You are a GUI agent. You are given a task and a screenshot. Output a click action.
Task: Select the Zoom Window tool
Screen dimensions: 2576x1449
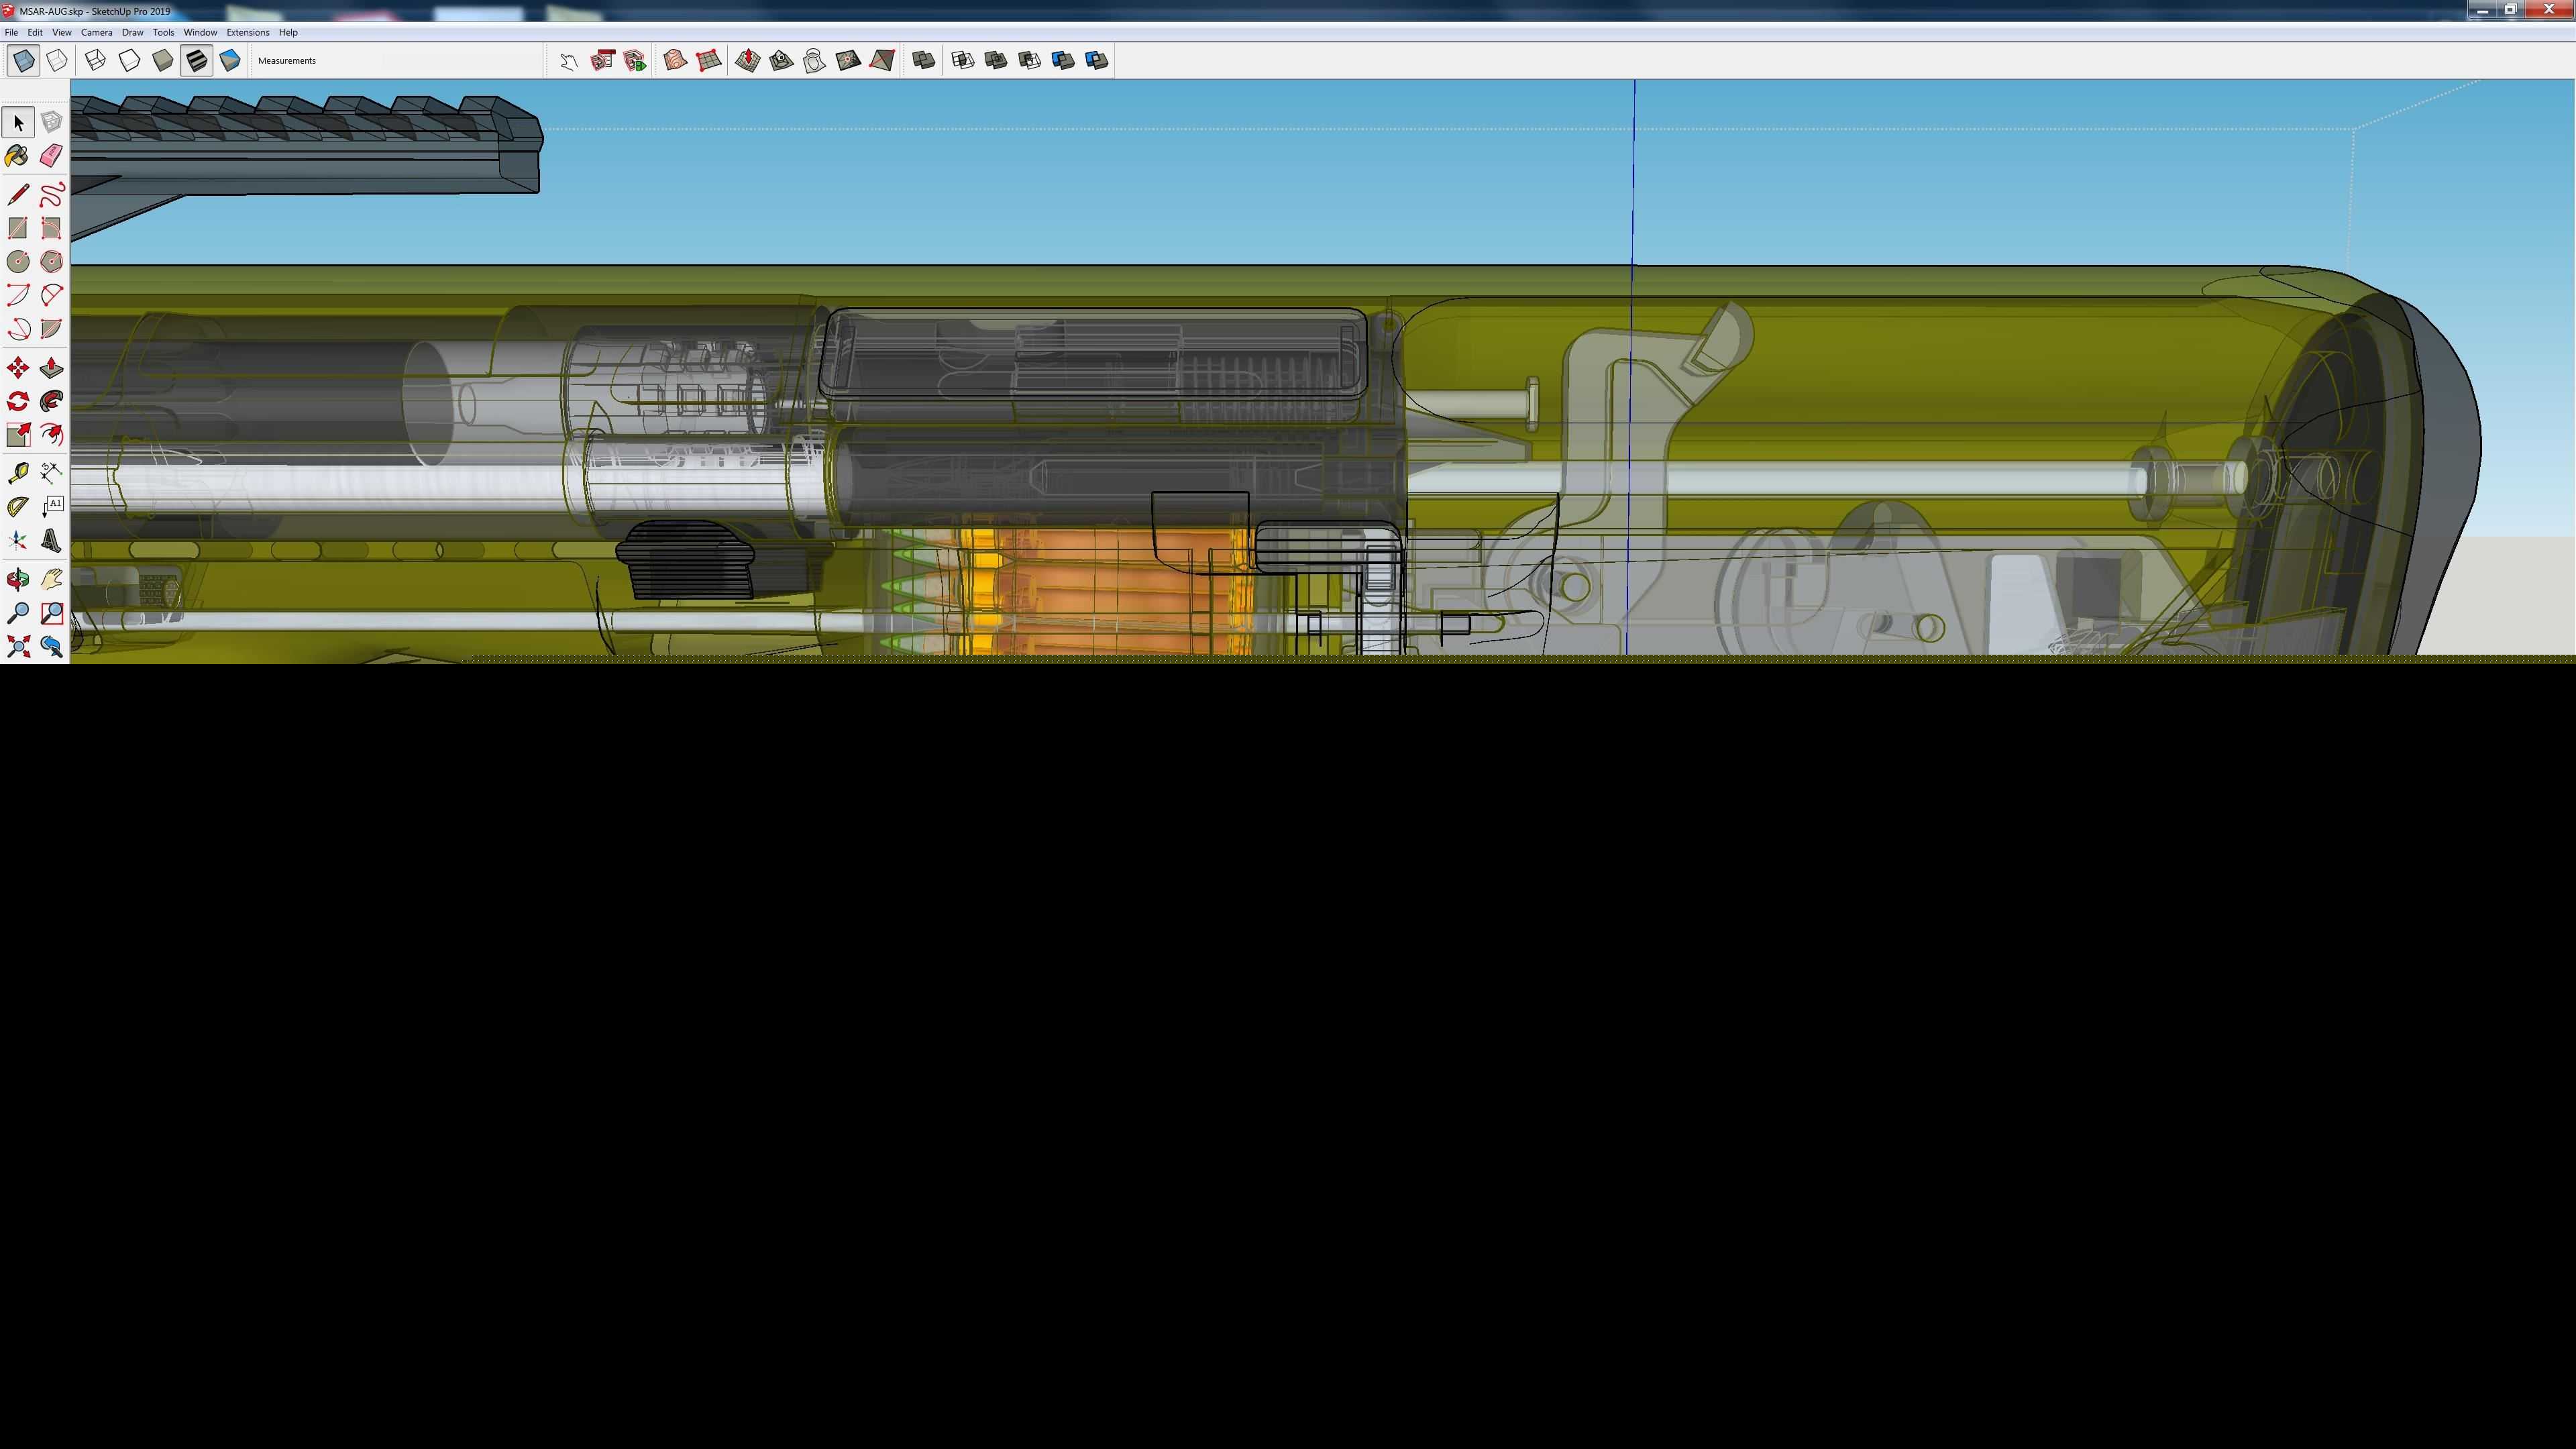point(52,613)
